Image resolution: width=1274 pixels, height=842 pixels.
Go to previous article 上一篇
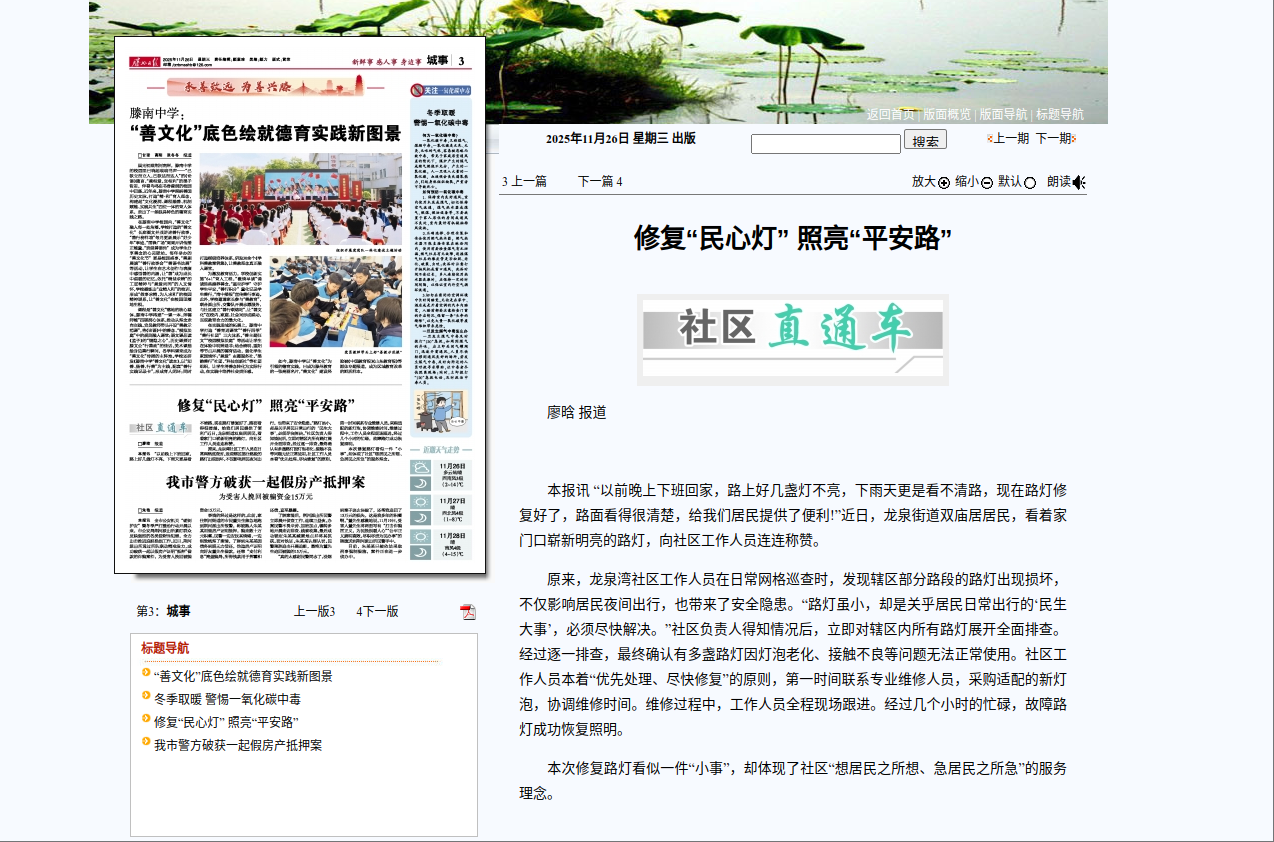pos(529,181)
